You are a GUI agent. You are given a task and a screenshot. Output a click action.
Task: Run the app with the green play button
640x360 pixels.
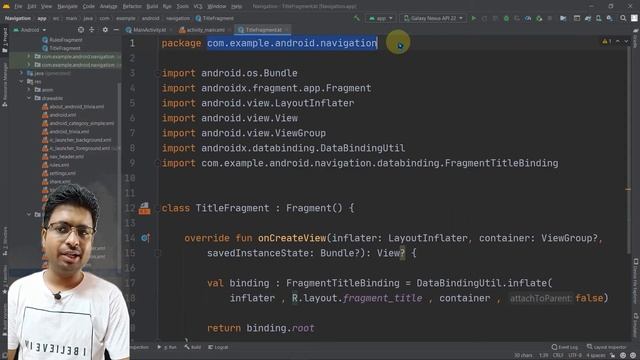473,18
